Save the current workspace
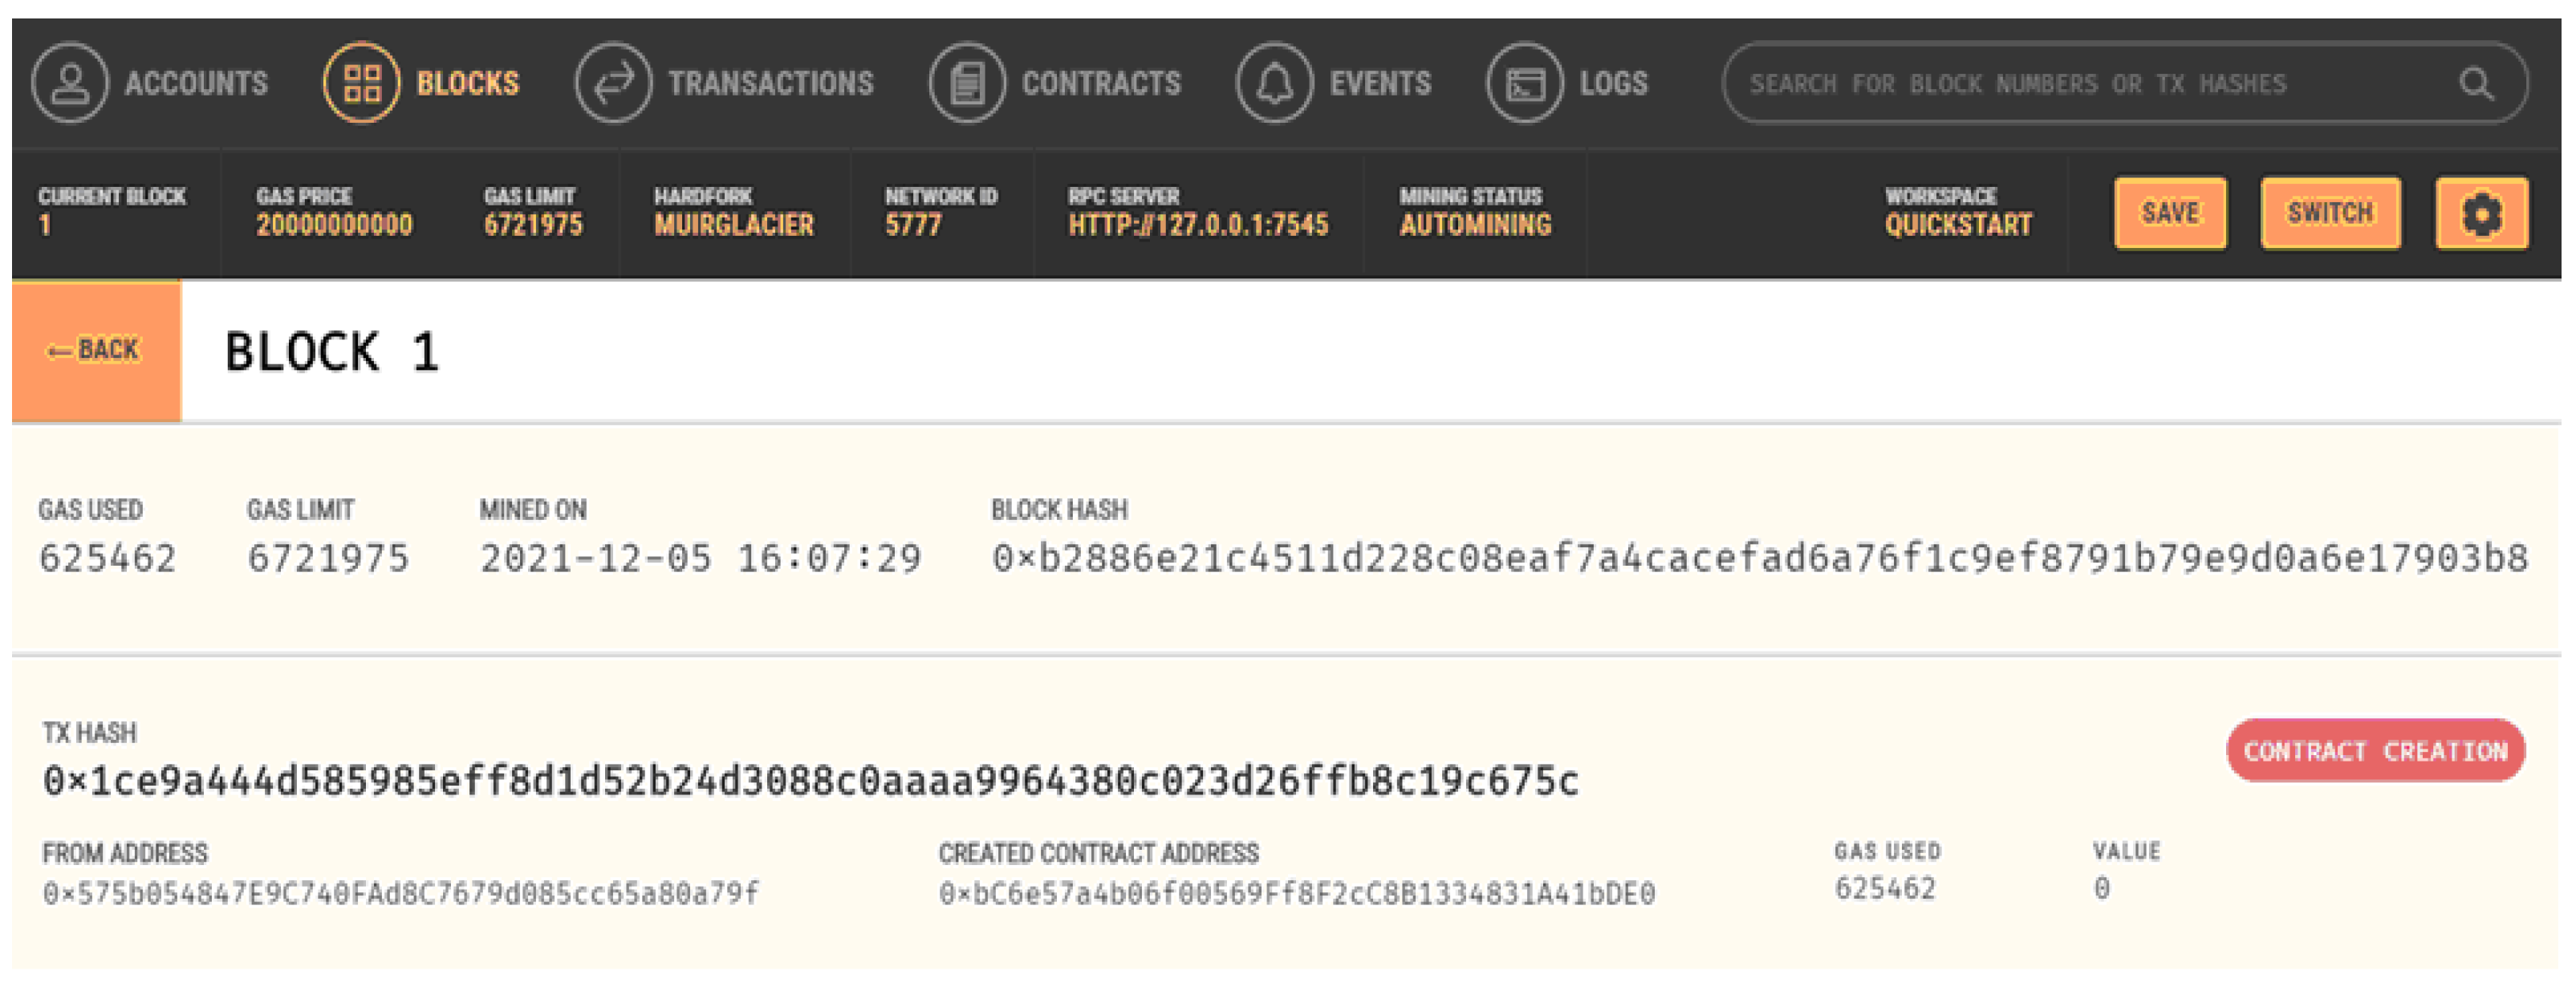The image size is (2576, 987). pos(2170,213)
